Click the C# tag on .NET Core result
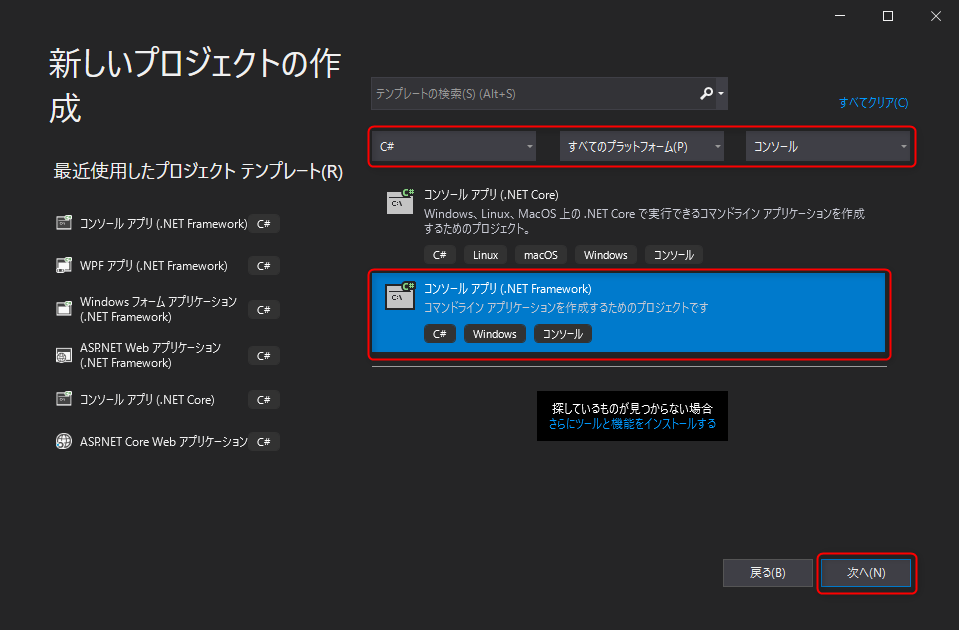The height and width of the screenshot is (630, 959). point(440,254)
